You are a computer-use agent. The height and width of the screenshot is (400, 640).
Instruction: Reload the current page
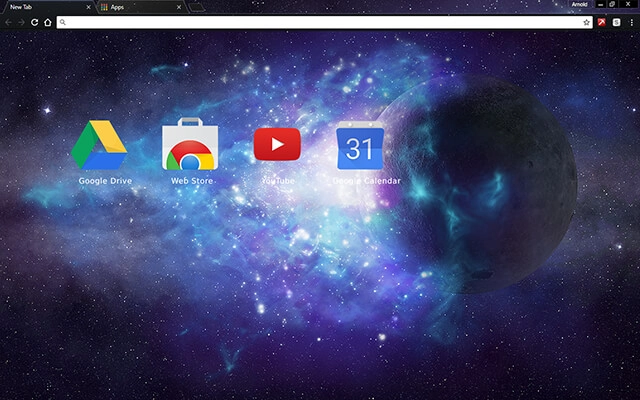[35, 22]
